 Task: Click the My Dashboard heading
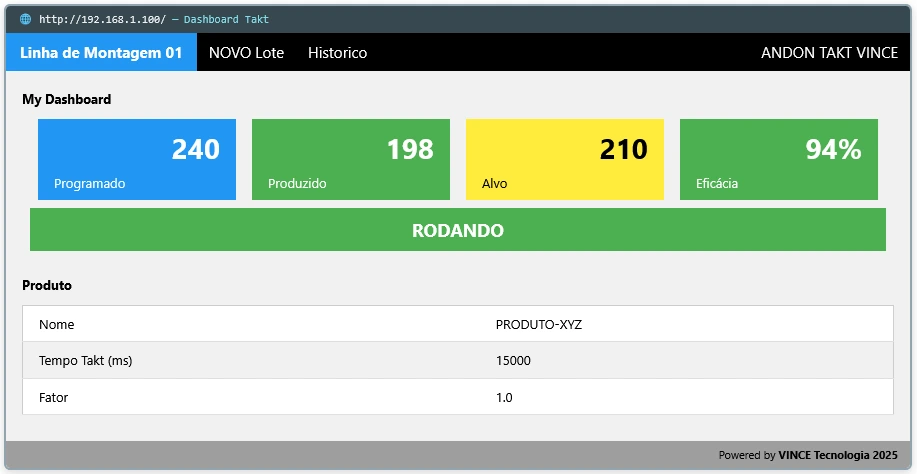(x=67, y=99)
